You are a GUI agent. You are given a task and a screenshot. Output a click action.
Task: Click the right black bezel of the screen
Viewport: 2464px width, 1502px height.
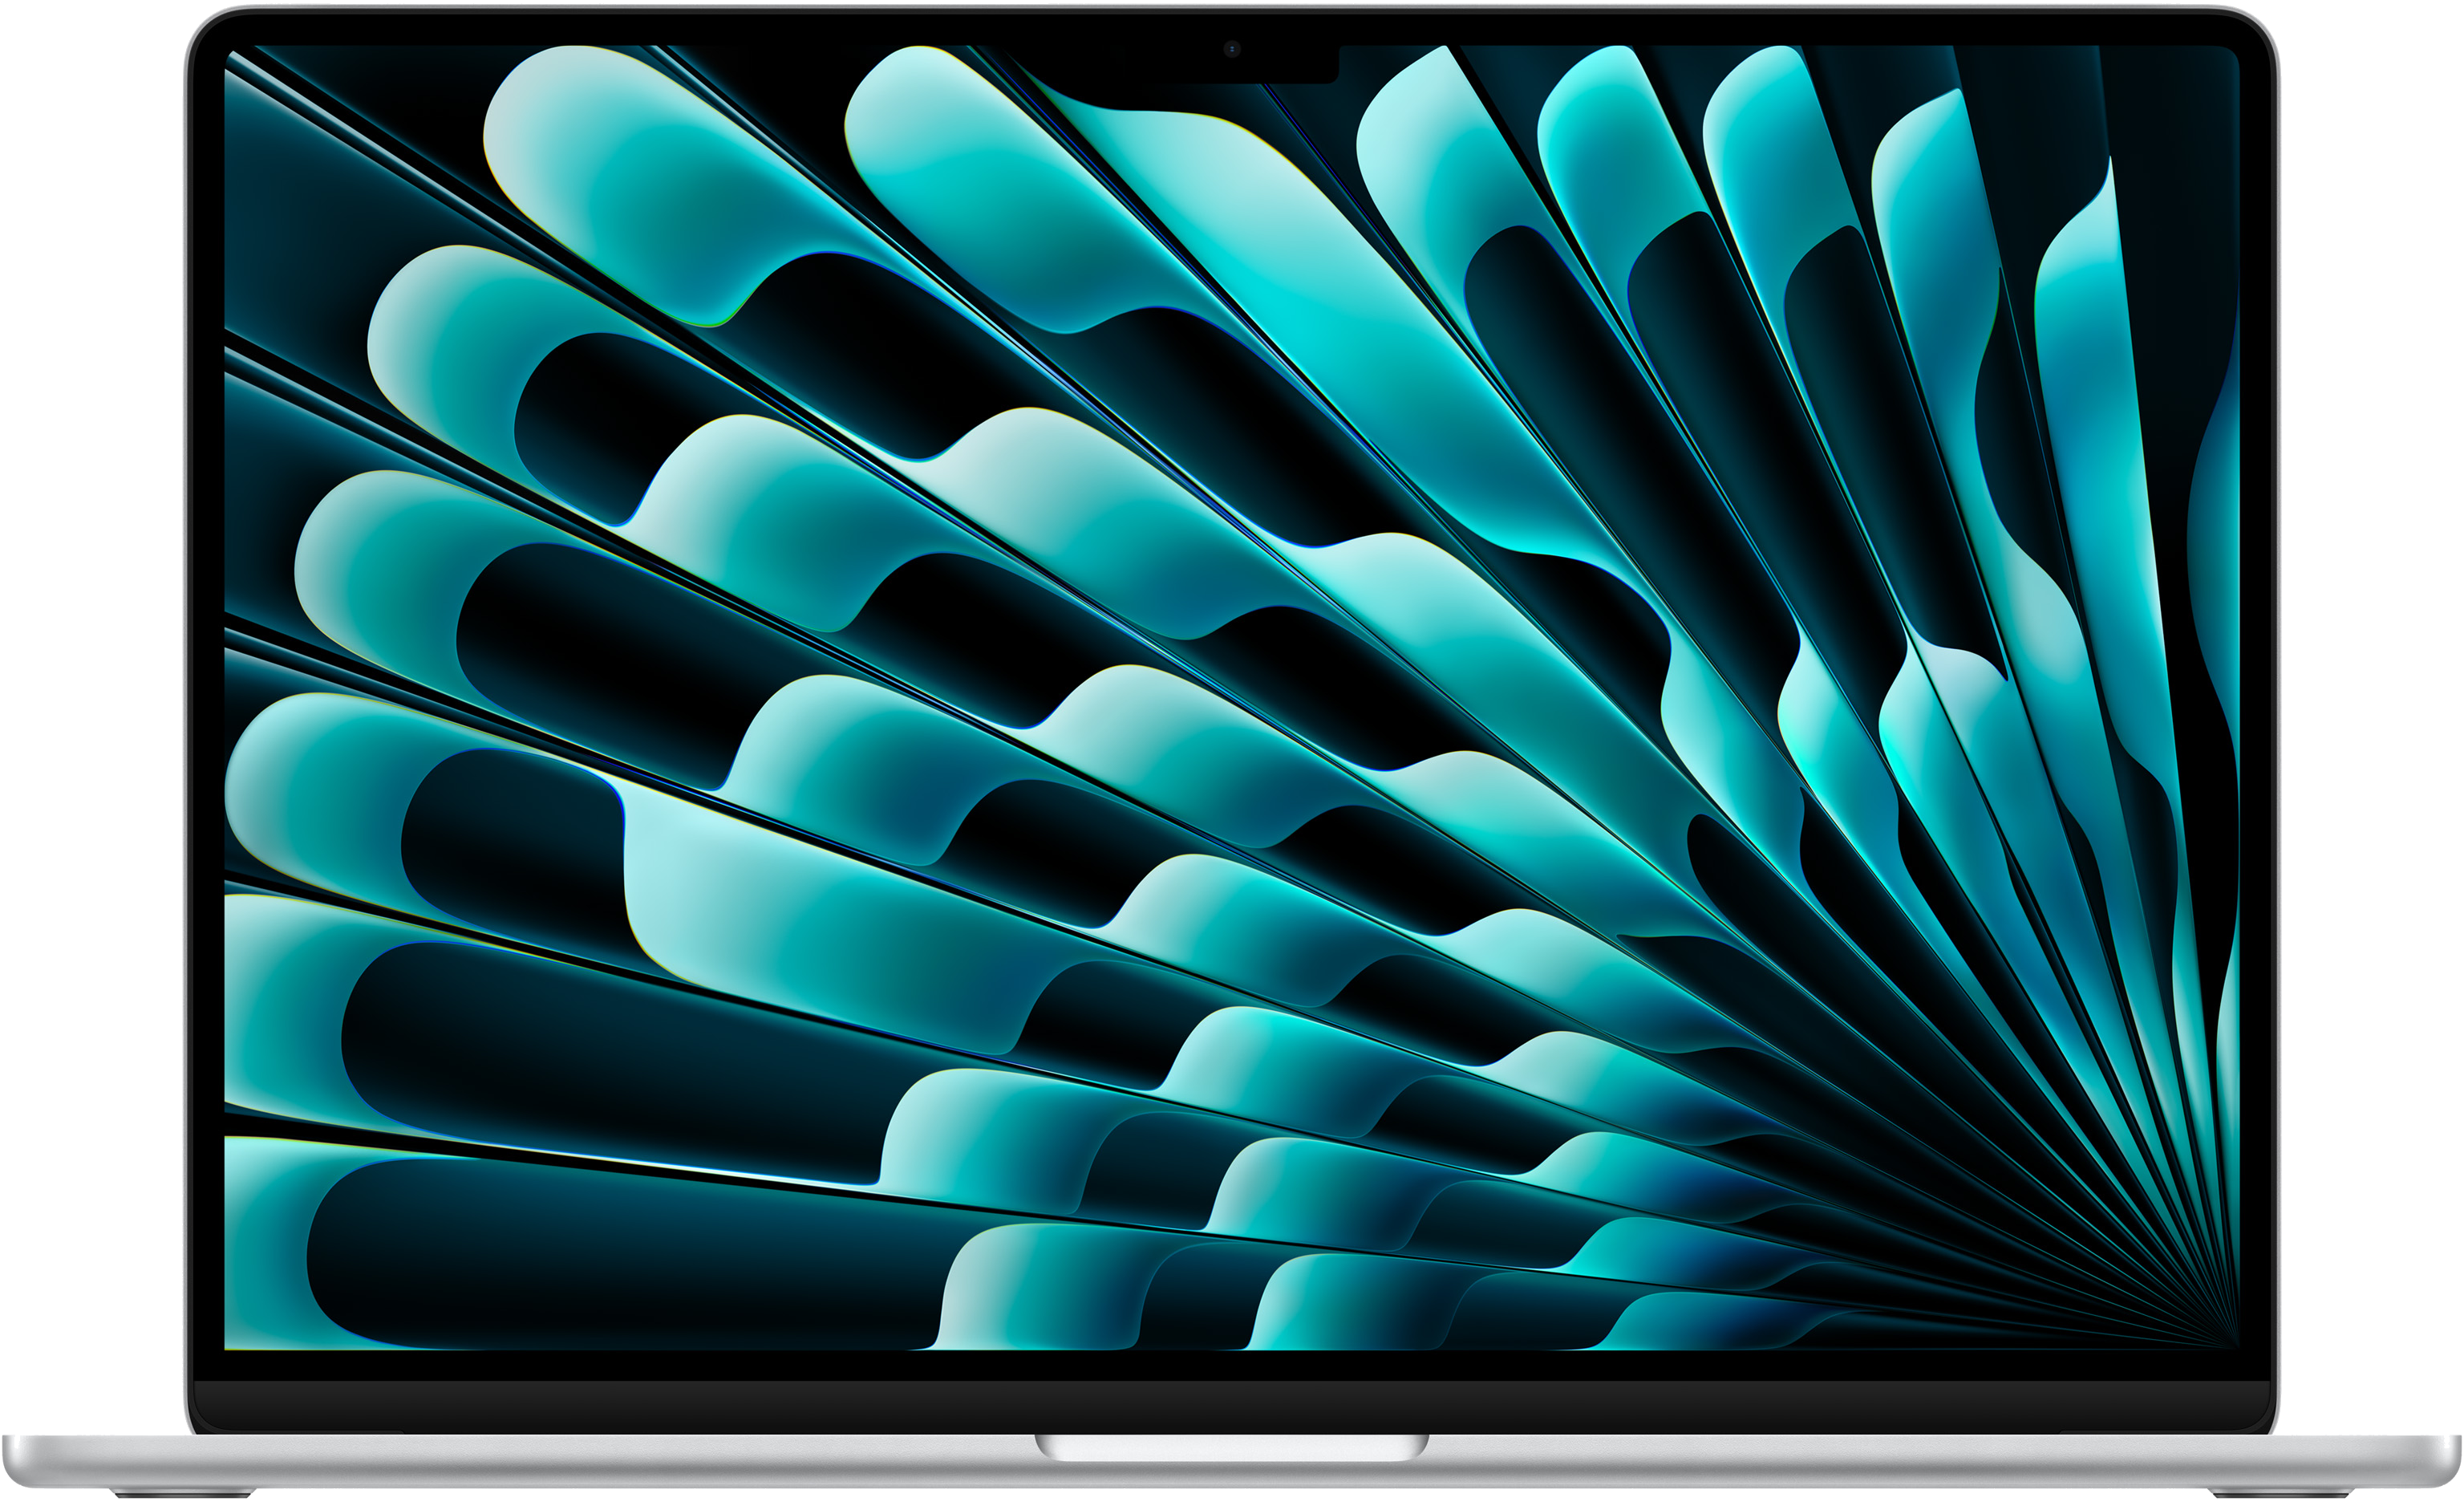point(2257,700)
